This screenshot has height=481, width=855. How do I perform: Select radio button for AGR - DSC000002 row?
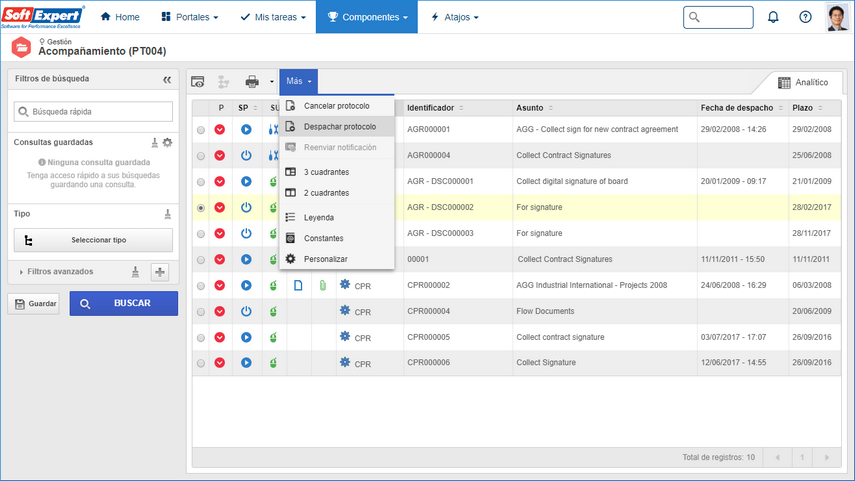tap(201, 208)
